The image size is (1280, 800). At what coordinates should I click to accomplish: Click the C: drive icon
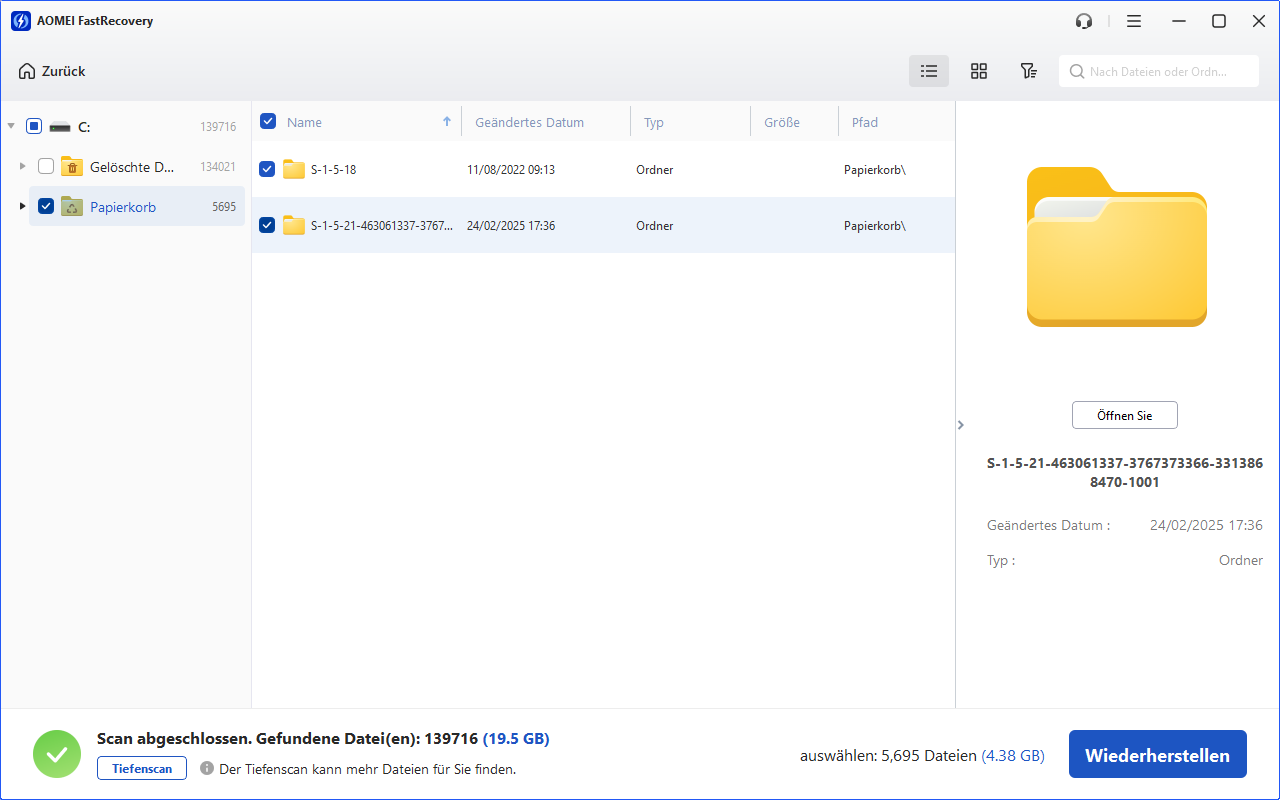(x=61, y=127)
